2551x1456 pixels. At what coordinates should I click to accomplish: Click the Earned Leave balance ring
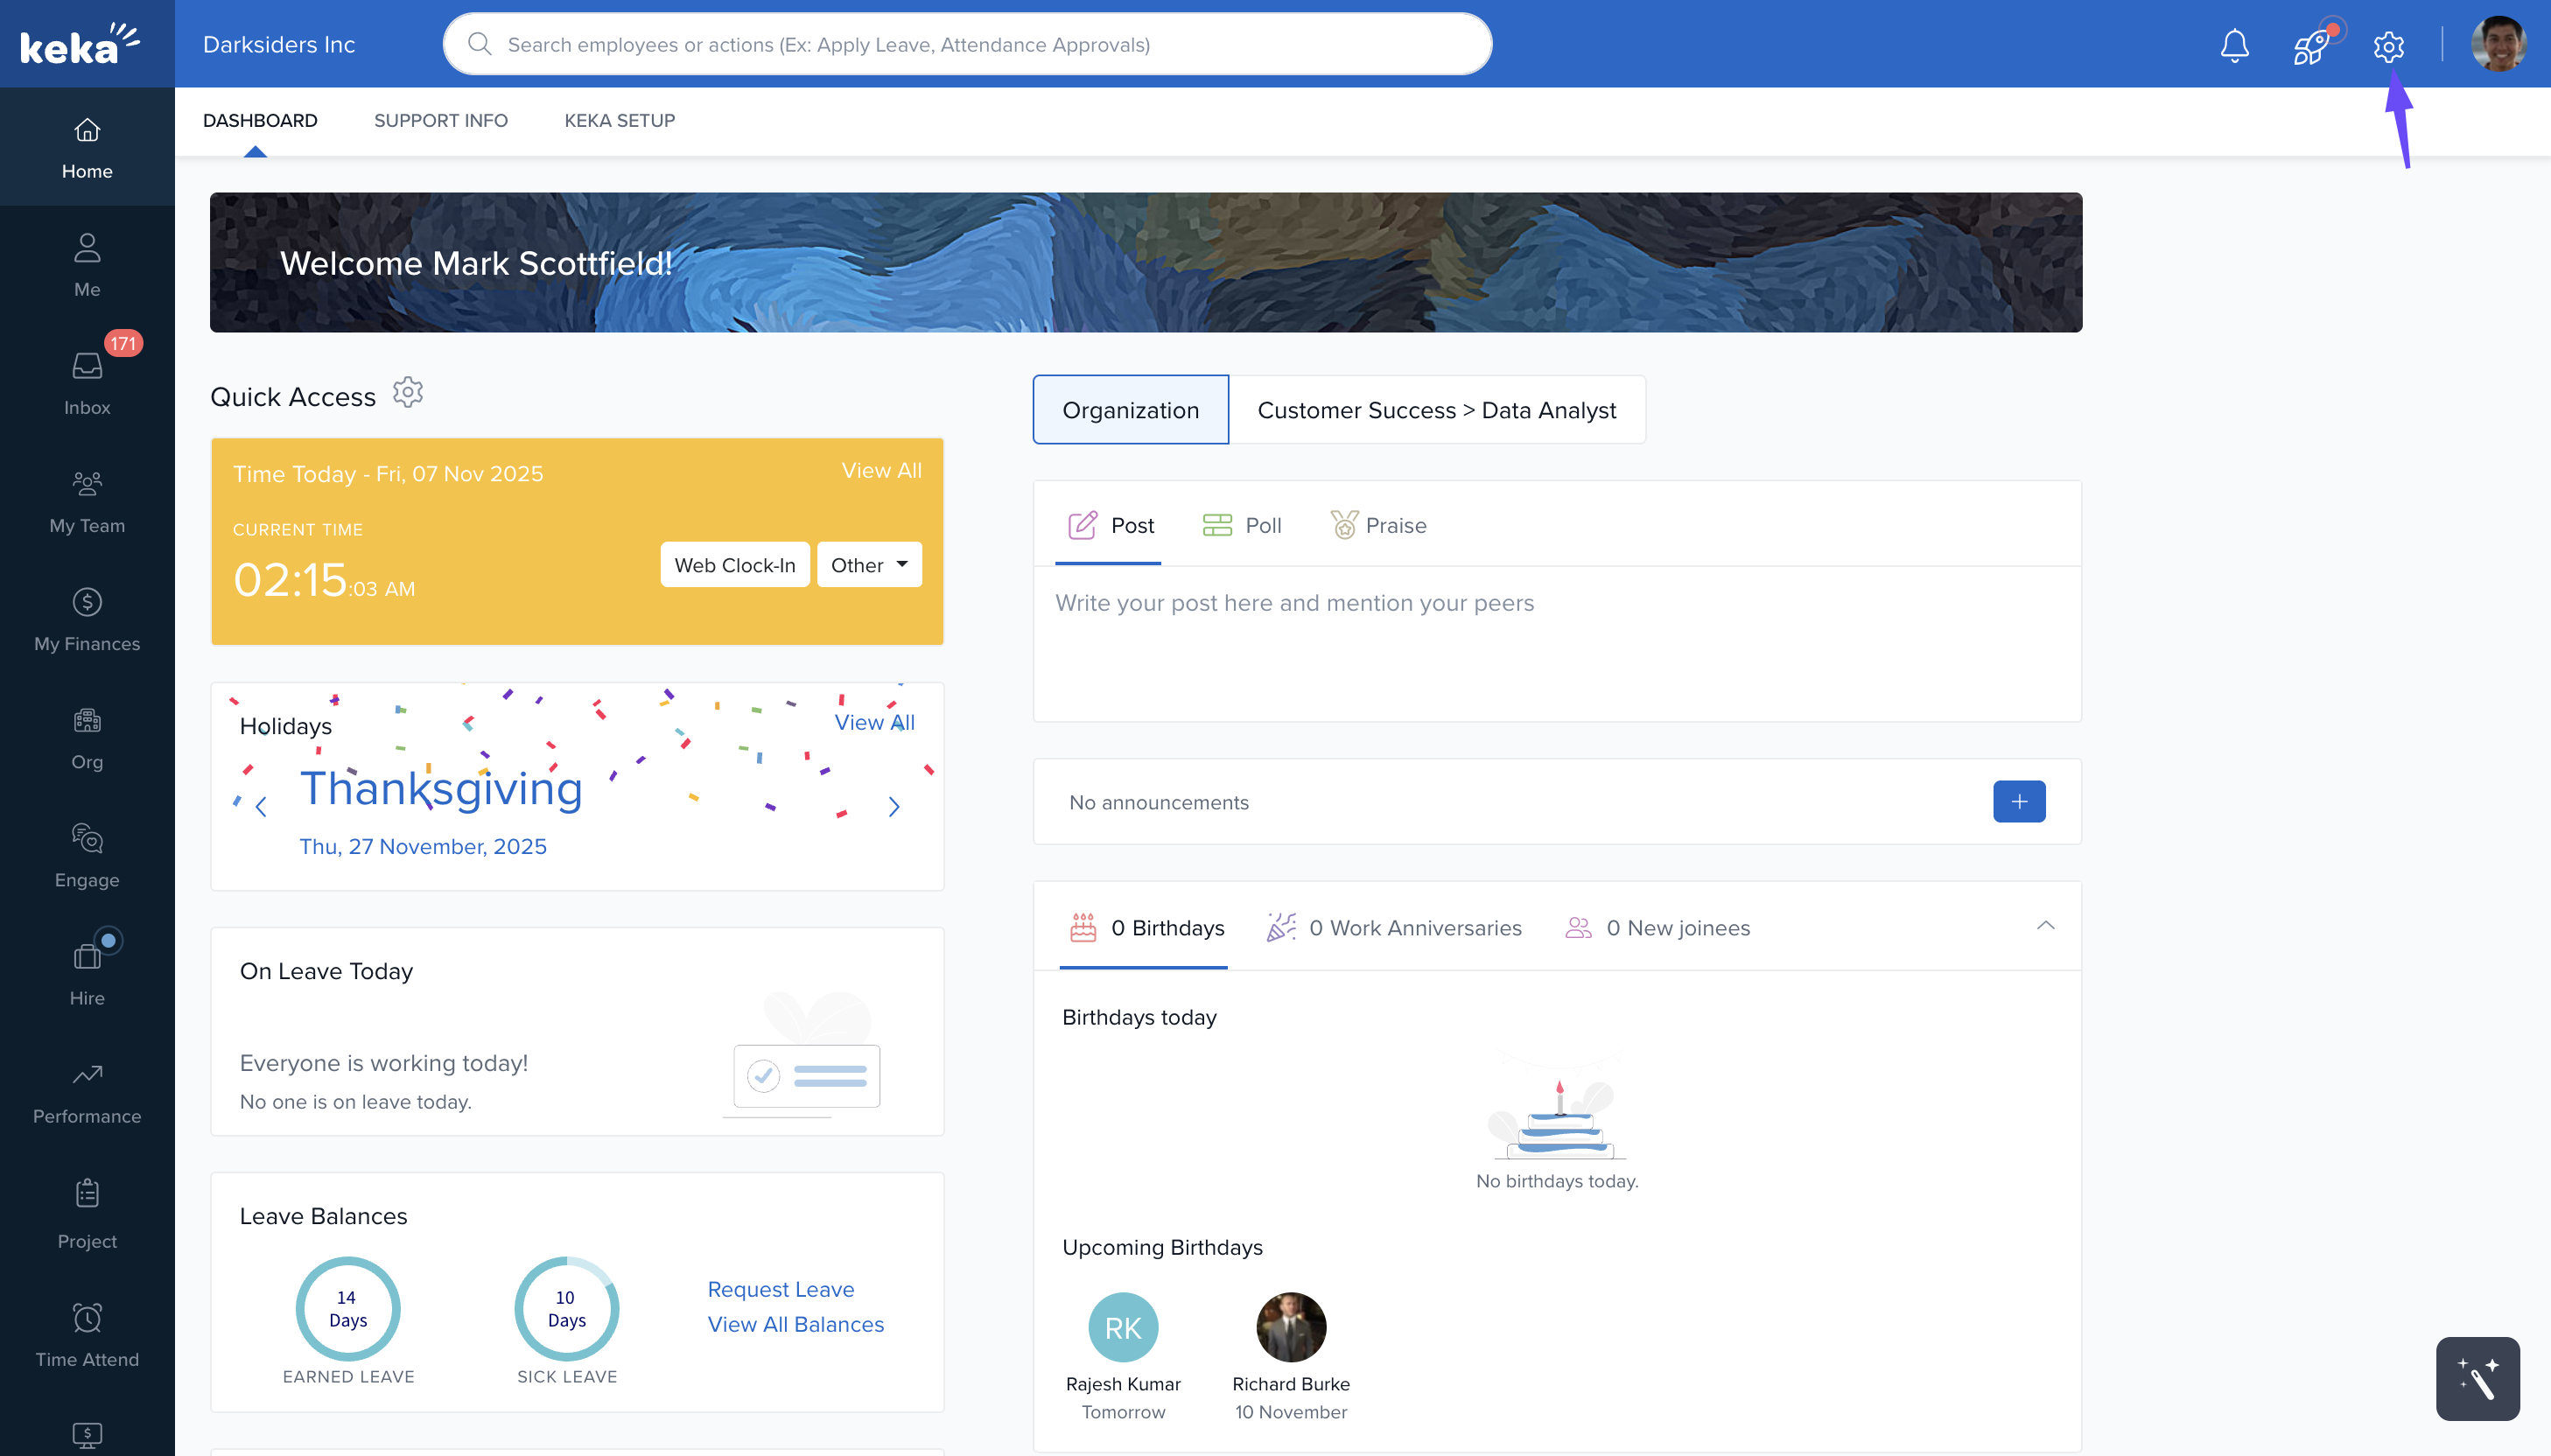click(x=348, y=1308)
